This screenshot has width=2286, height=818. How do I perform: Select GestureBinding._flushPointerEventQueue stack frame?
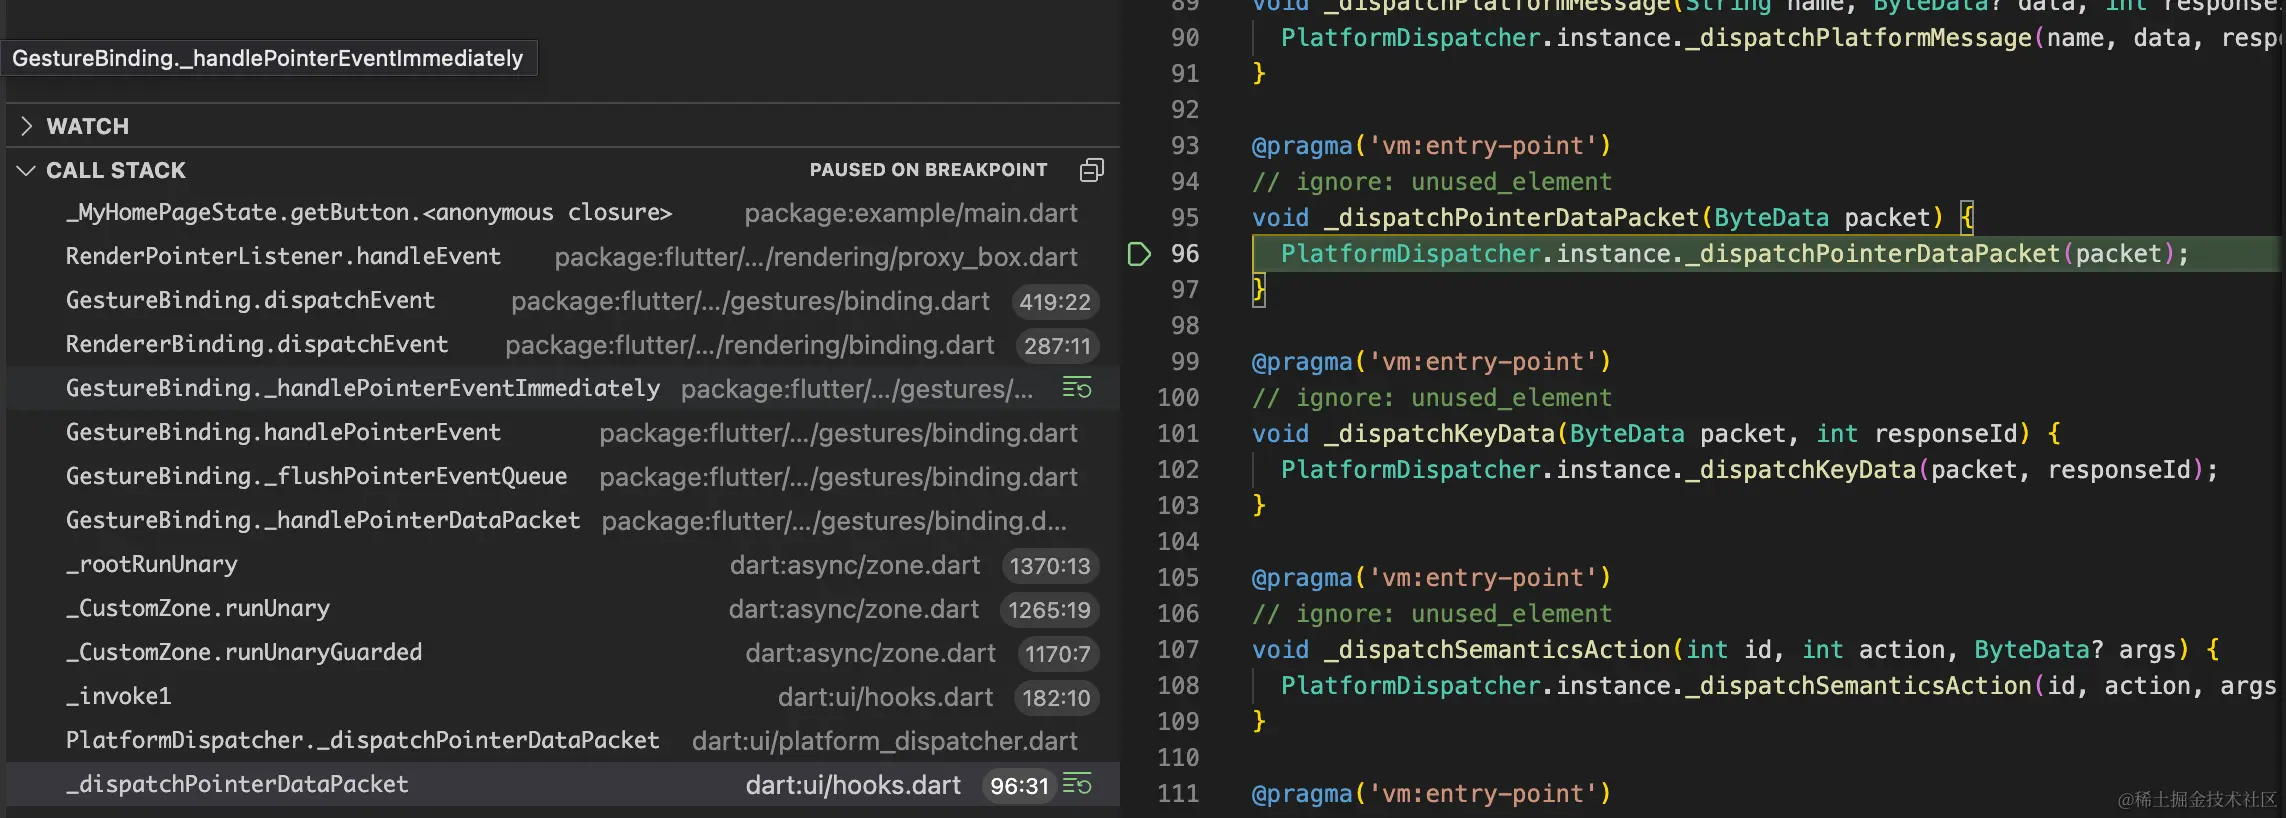click(563, 477)
